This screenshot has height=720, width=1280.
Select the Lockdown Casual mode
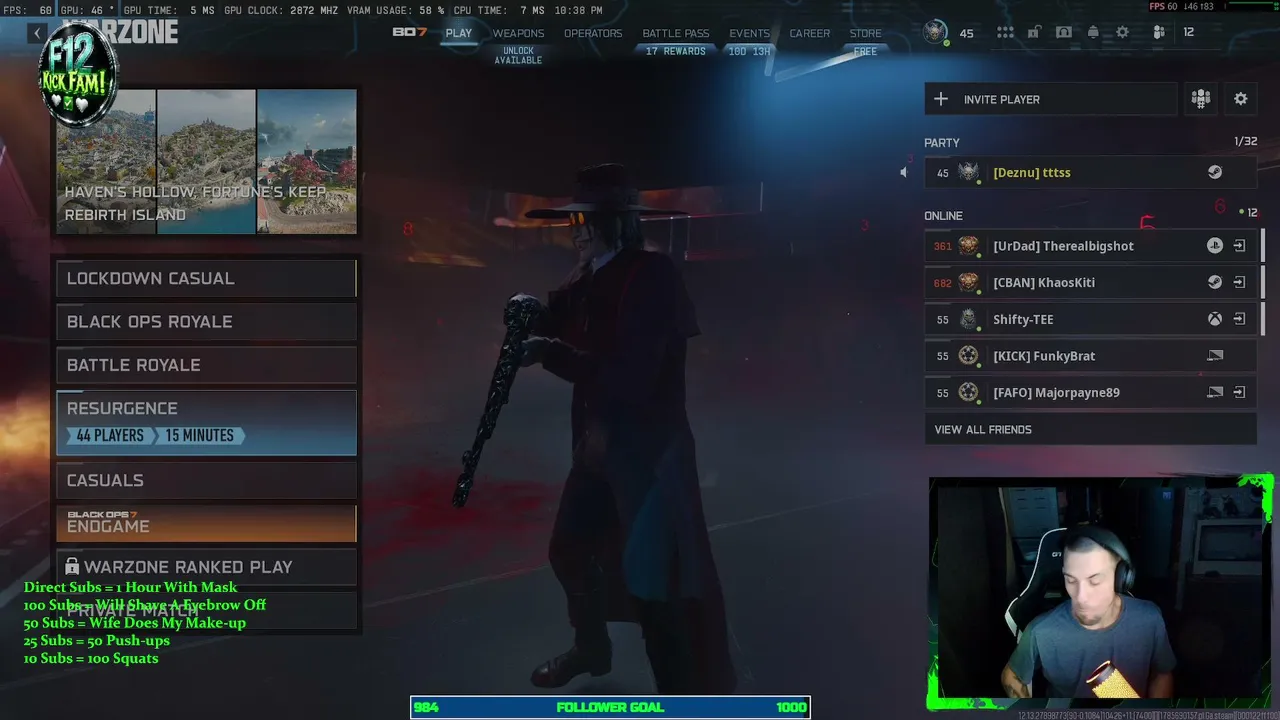(206, 278)
